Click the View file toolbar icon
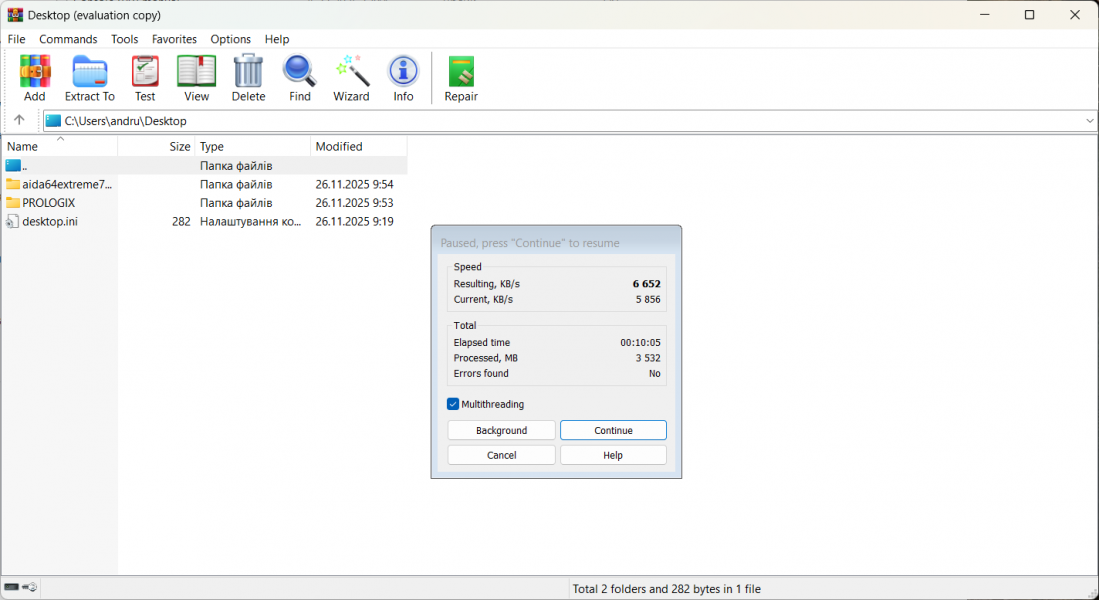 click(x=197, y=78)
